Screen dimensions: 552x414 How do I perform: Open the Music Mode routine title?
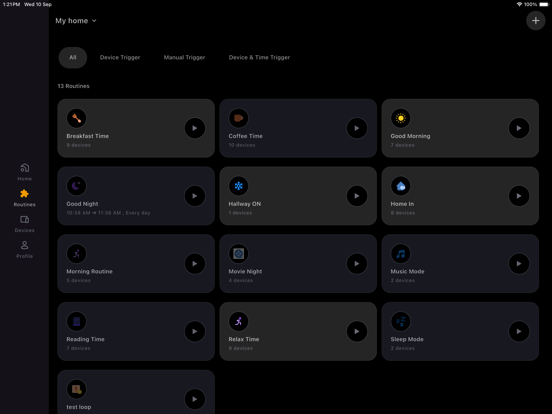pos(407,271)
